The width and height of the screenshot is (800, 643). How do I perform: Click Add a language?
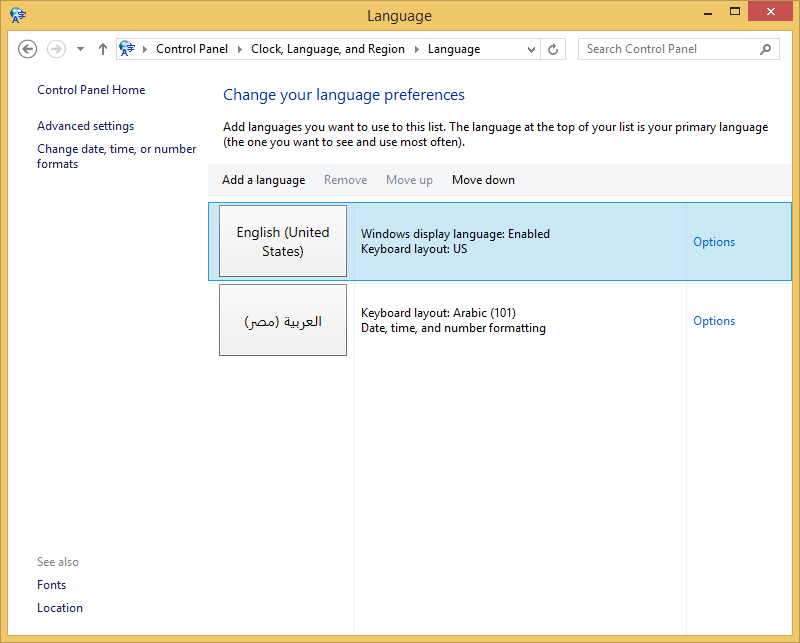(264, 180)
